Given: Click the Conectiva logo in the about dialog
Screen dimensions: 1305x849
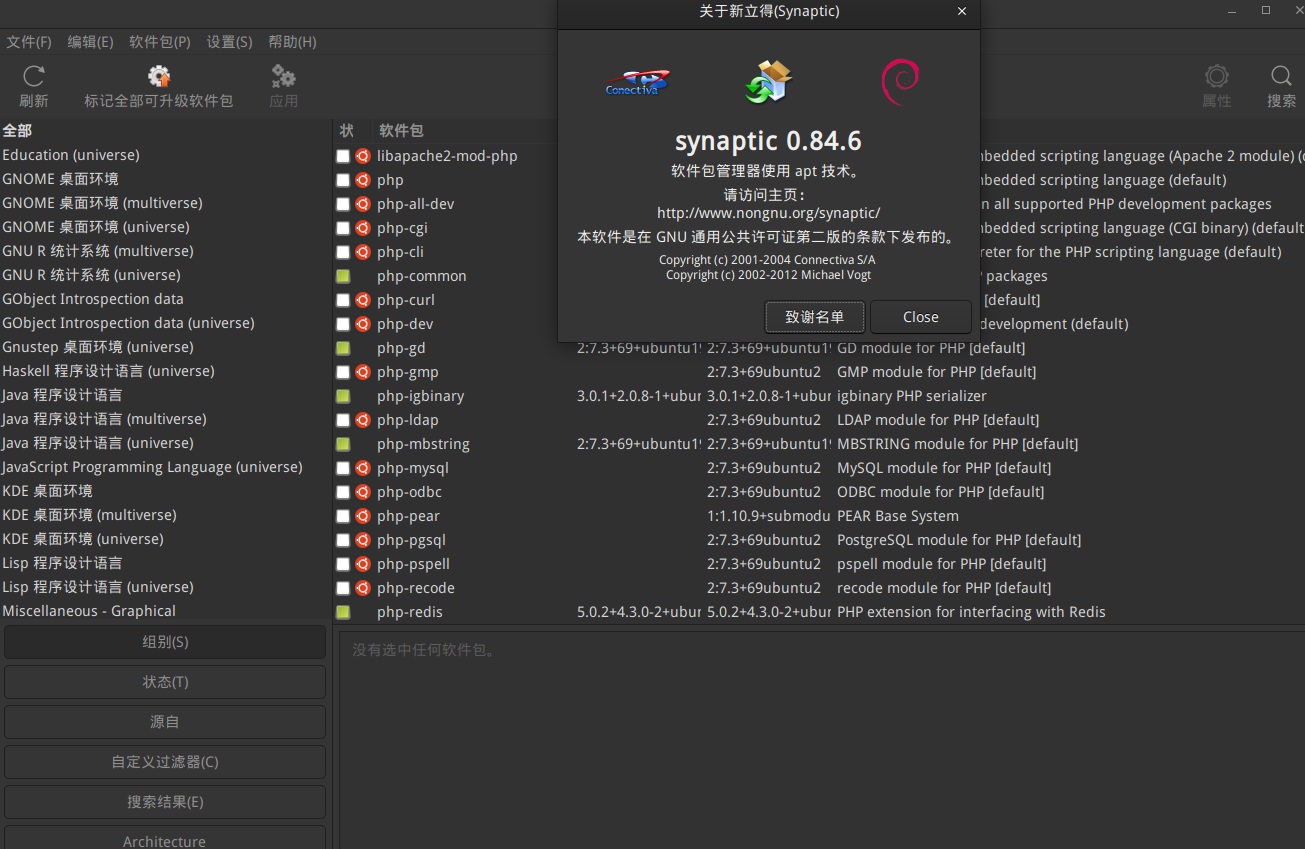Looking at the screenshot, I should (637, 83).
